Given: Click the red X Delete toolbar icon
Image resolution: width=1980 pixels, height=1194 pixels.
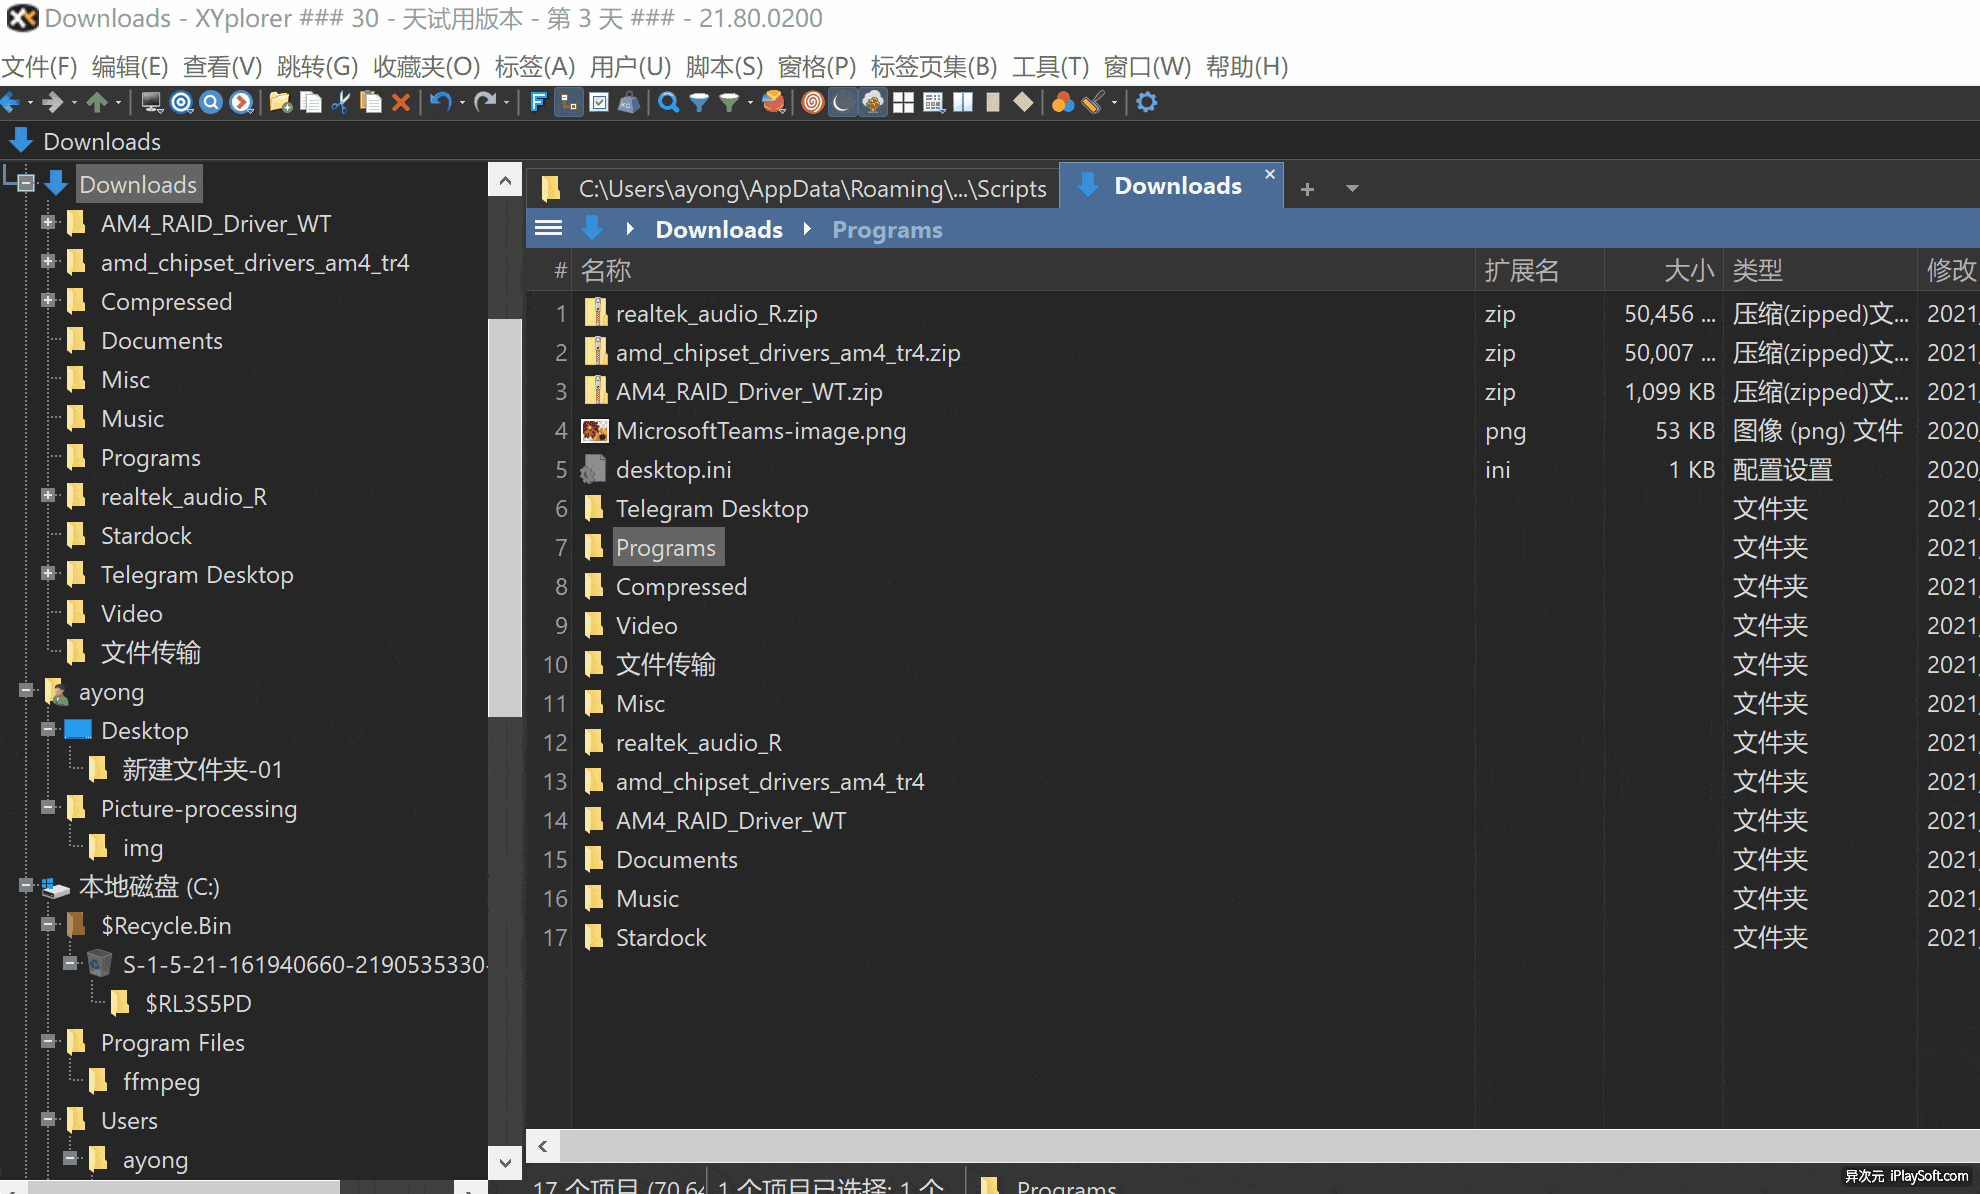Looking at the screenshot, I should point(401,102).
